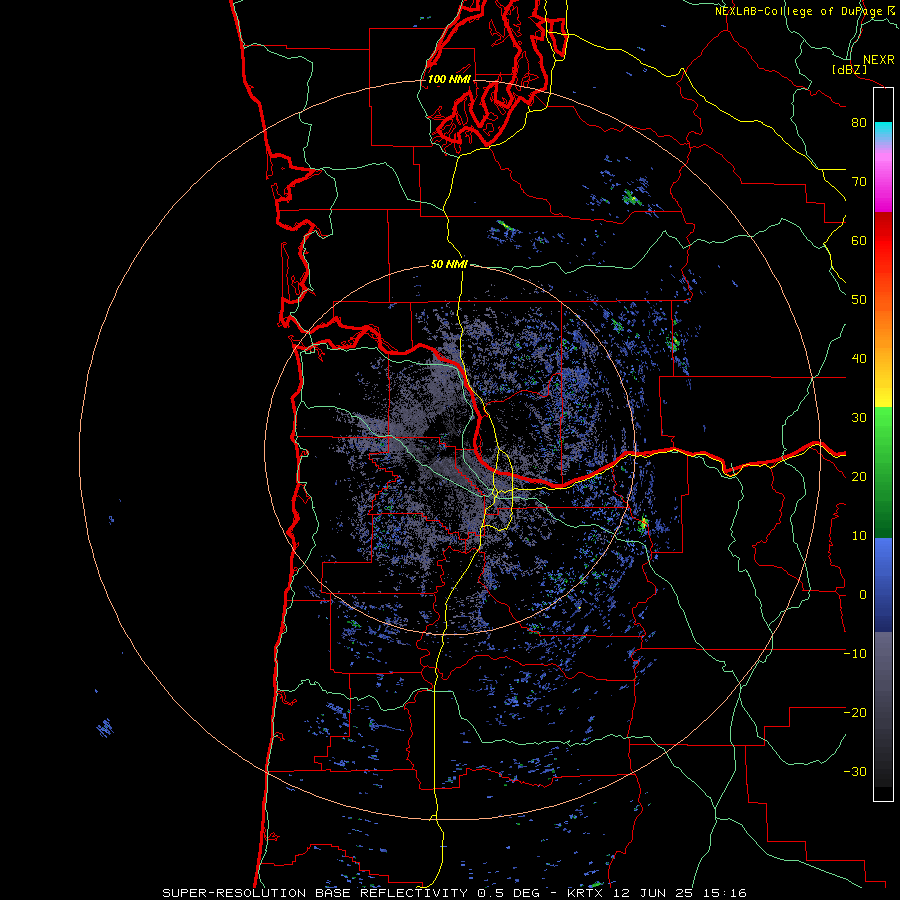Click the 20 dBZ scale value
Viewport: 900px width, 900px height.
pyautogui.click(x=859, y=476)
